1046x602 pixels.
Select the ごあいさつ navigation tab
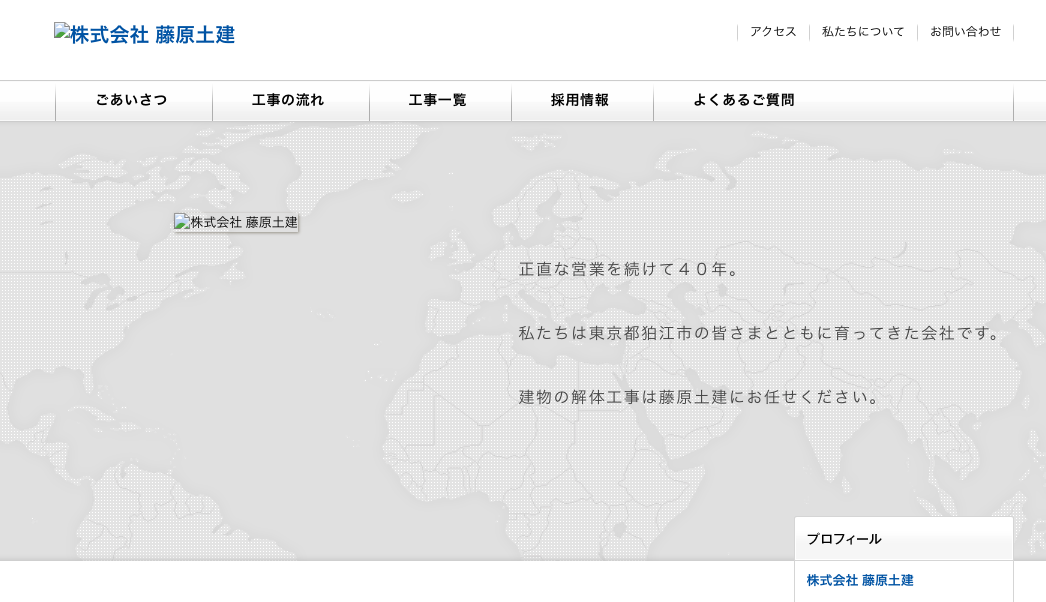pyautogui.click(x=133, y=101)
